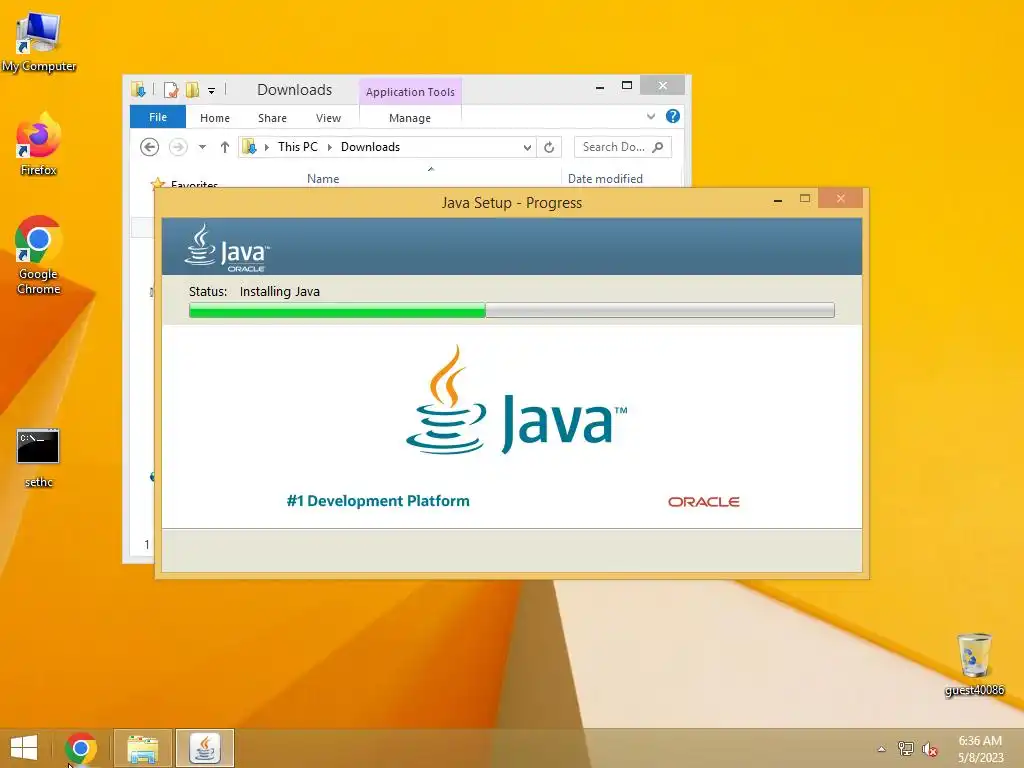The width and height of the screenshot is (1024, 768).
Task: Open the clock showing 6:36 AM
Action: pos(980,748)
